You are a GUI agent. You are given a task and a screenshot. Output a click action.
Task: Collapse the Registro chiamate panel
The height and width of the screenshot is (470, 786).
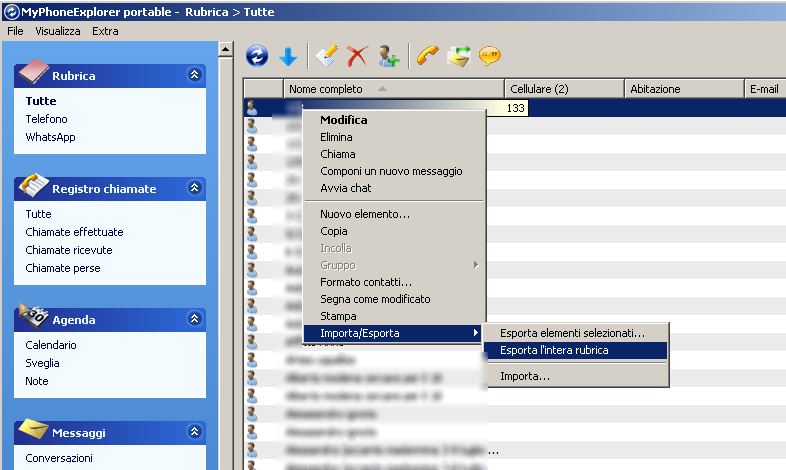(x=194, y=188)
